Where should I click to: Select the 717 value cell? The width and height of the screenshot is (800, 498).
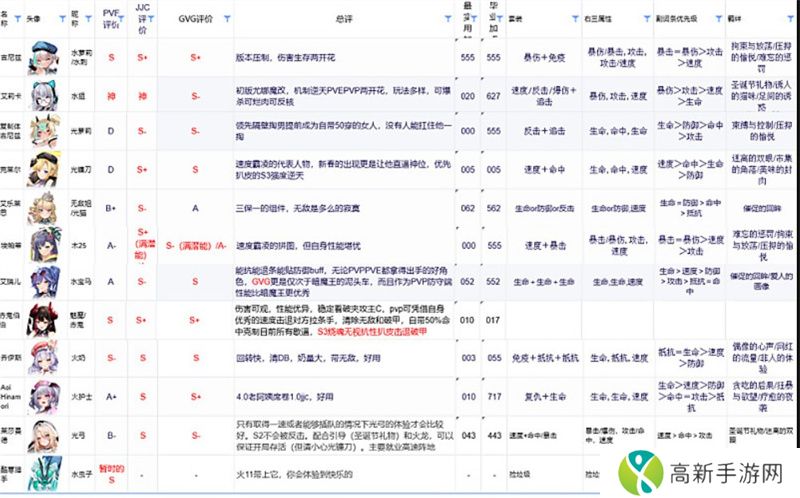[494, 396]
